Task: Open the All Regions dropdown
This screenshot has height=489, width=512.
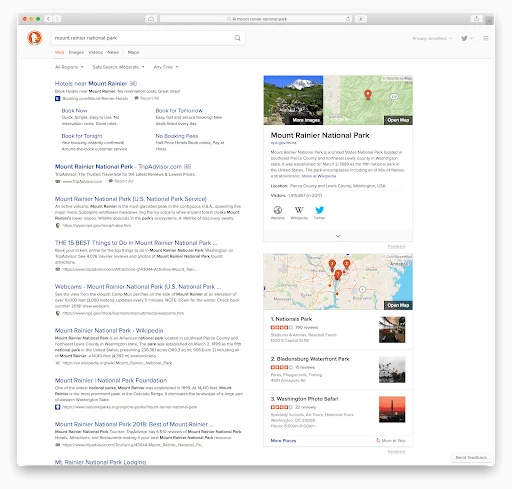Action: (x=69, y=67)
